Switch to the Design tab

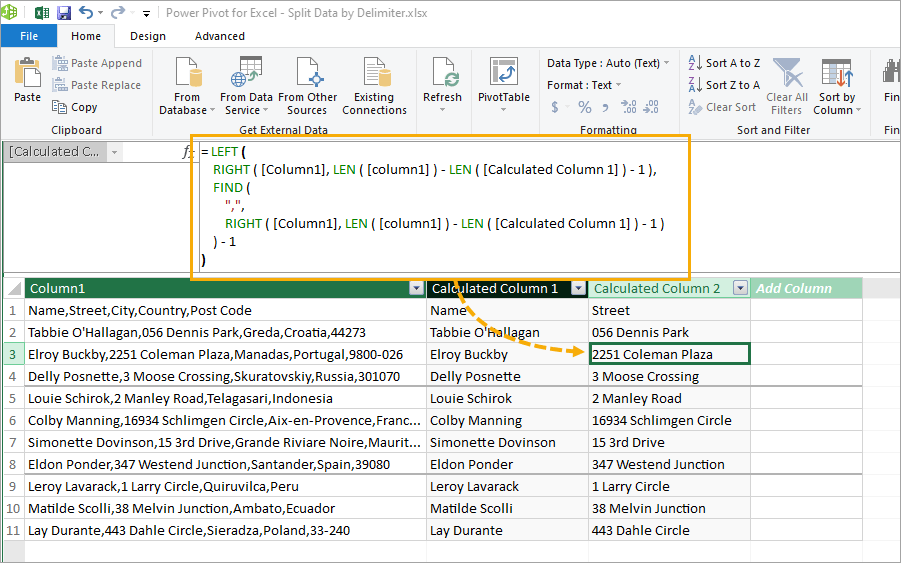click(148, 36)
